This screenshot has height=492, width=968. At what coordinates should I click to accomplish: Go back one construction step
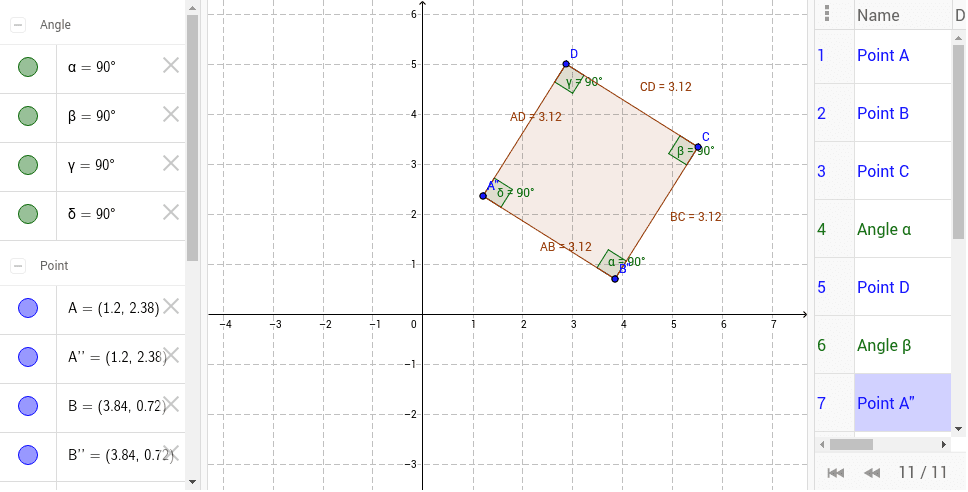pyautogui.click(x=872, y=473)
